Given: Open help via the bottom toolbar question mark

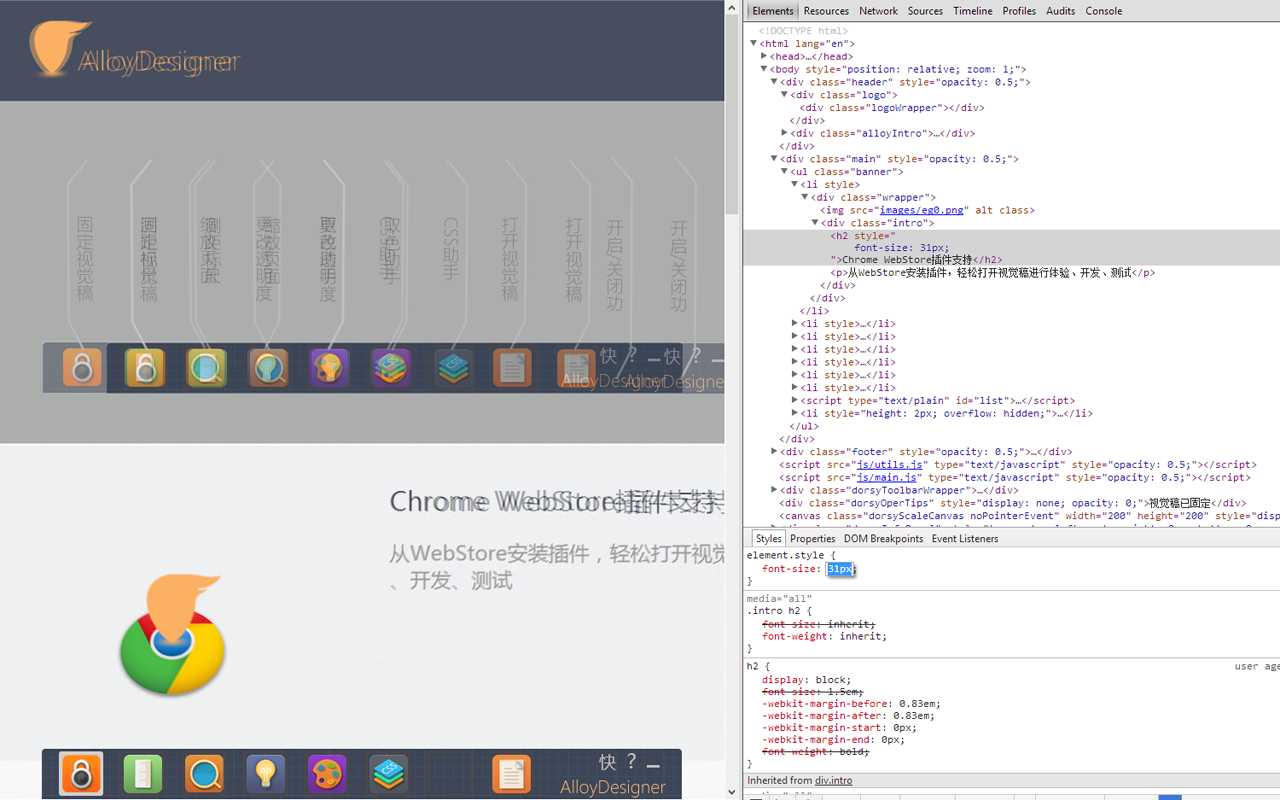Looking at the screenshot, I should [632, 762].
